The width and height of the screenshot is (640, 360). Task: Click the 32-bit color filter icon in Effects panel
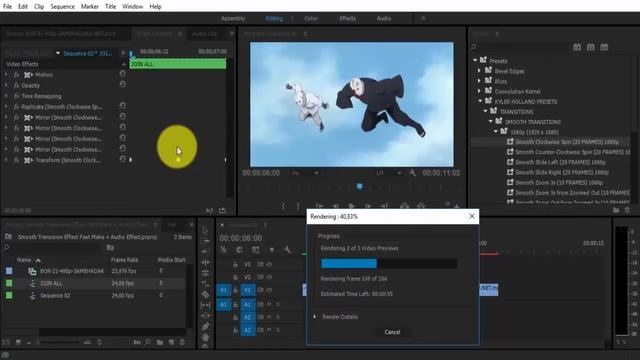(x=591, y=47)
